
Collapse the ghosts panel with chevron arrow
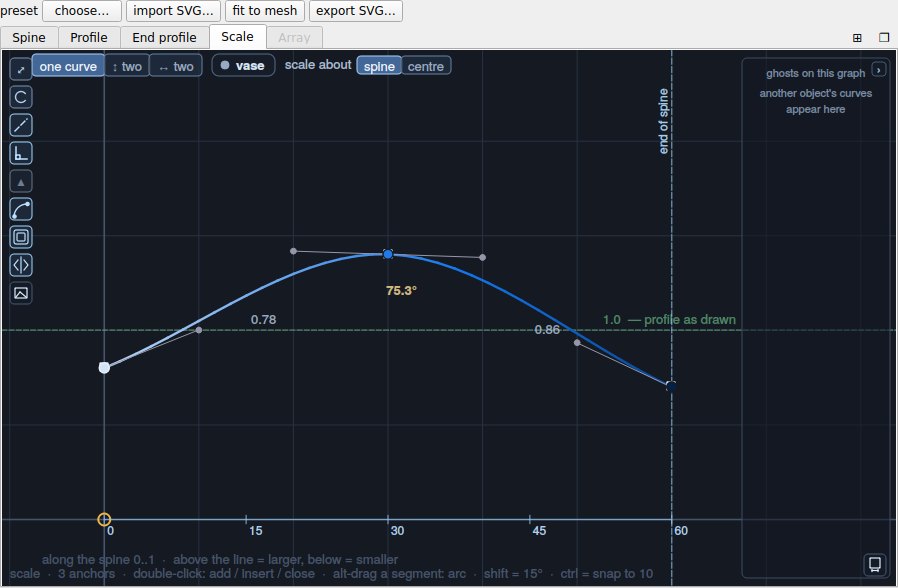[879, 70]
